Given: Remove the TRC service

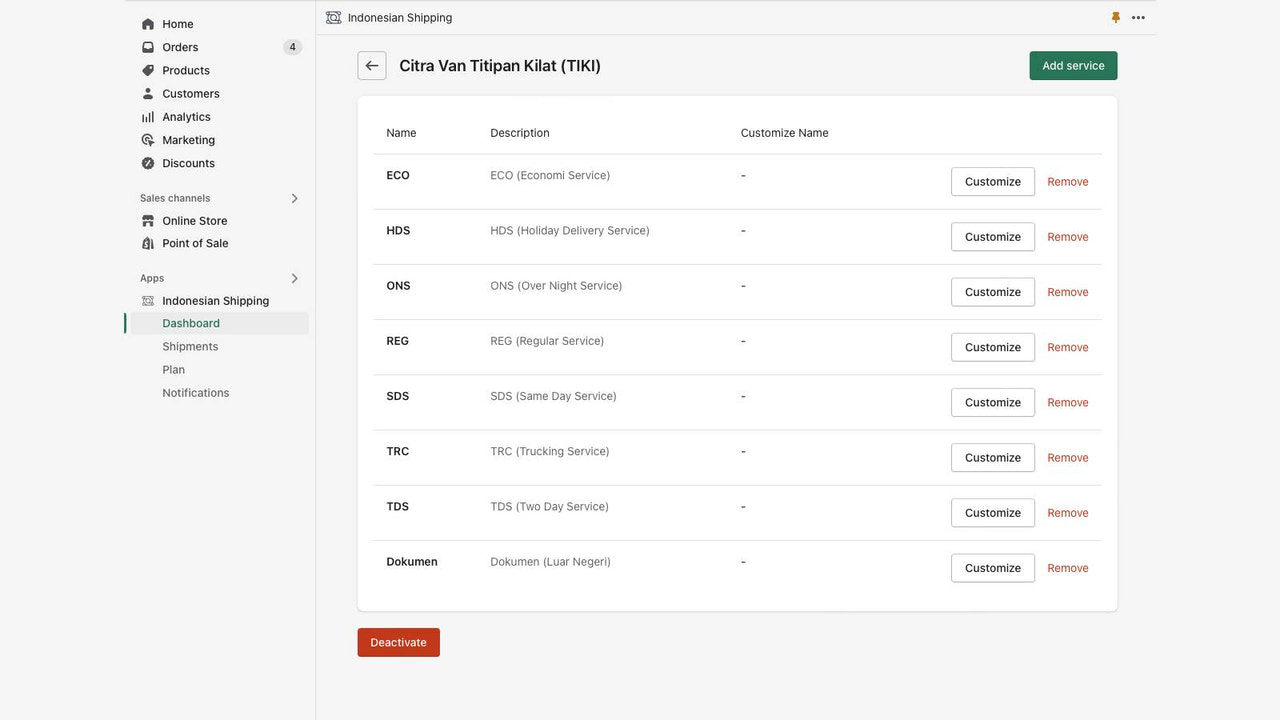Looking at the screenshot, I should (1068, 458).
